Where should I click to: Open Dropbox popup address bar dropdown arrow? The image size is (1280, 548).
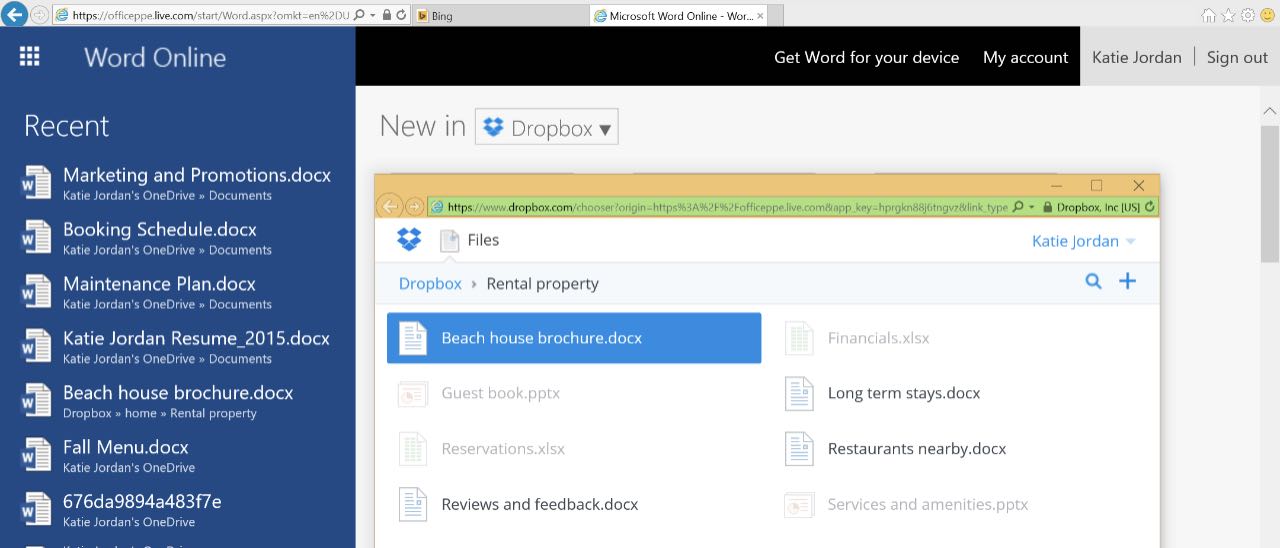click(x=1032, y=207)
